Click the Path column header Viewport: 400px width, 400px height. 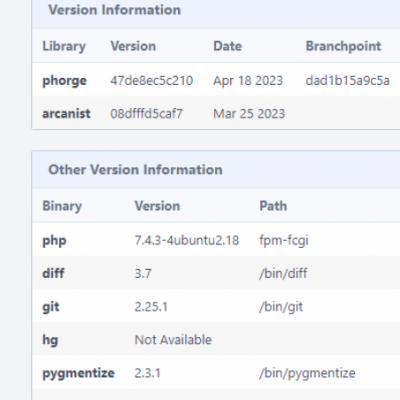pyautogui.click(x=273, y=206)
